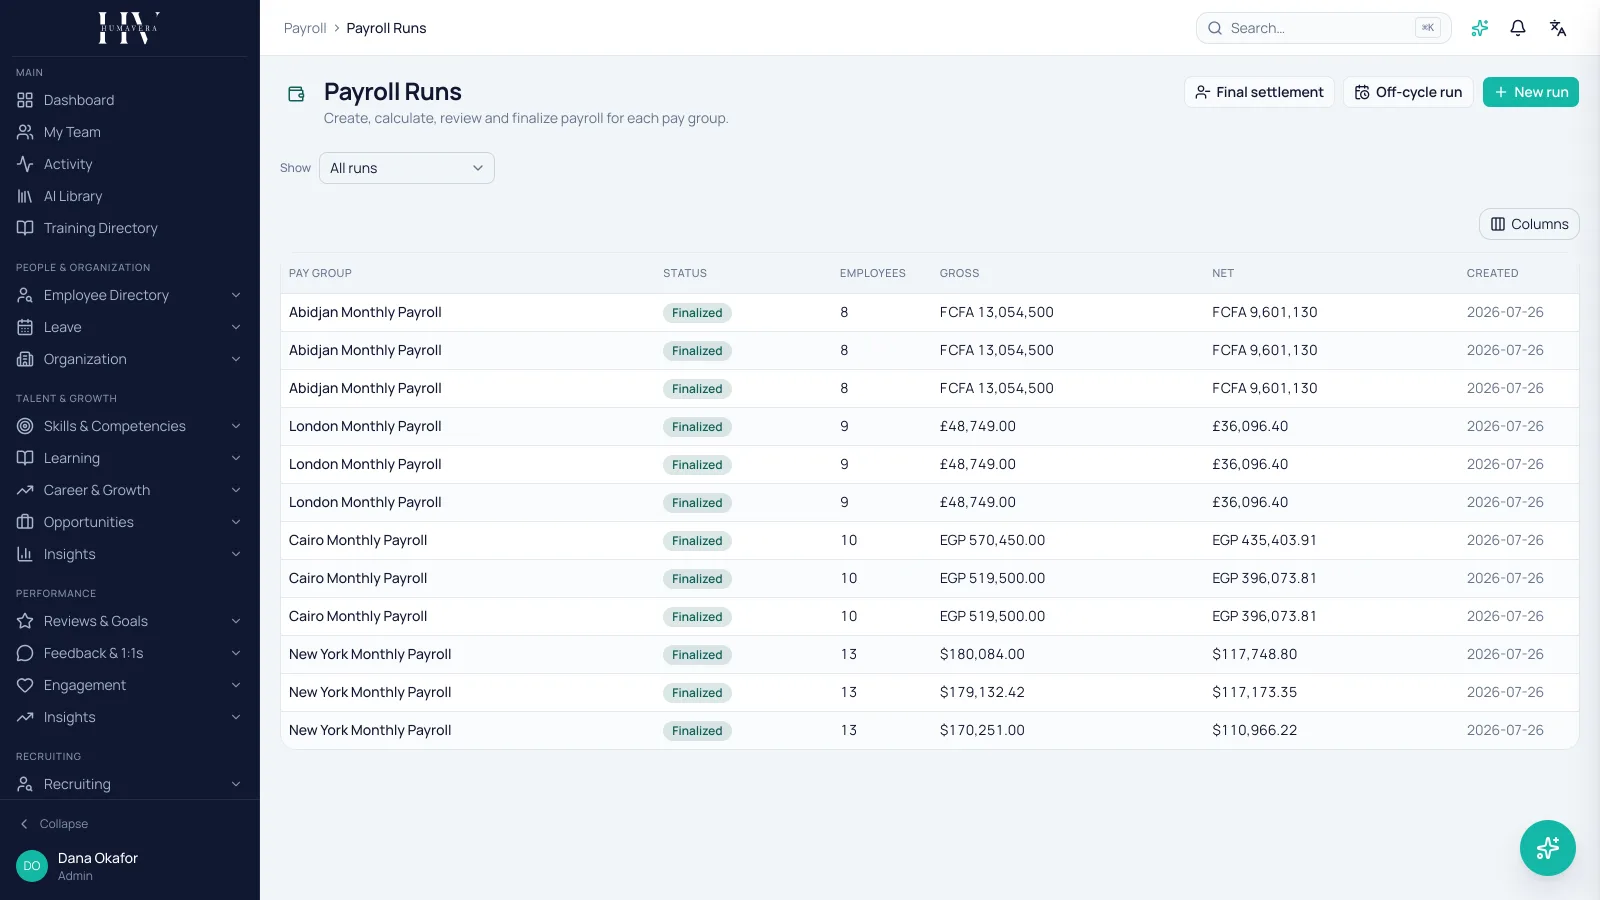Expand the Career & Growth chevron
Viewport: 1600px width, 900px height.
click(x=236, y=490)
